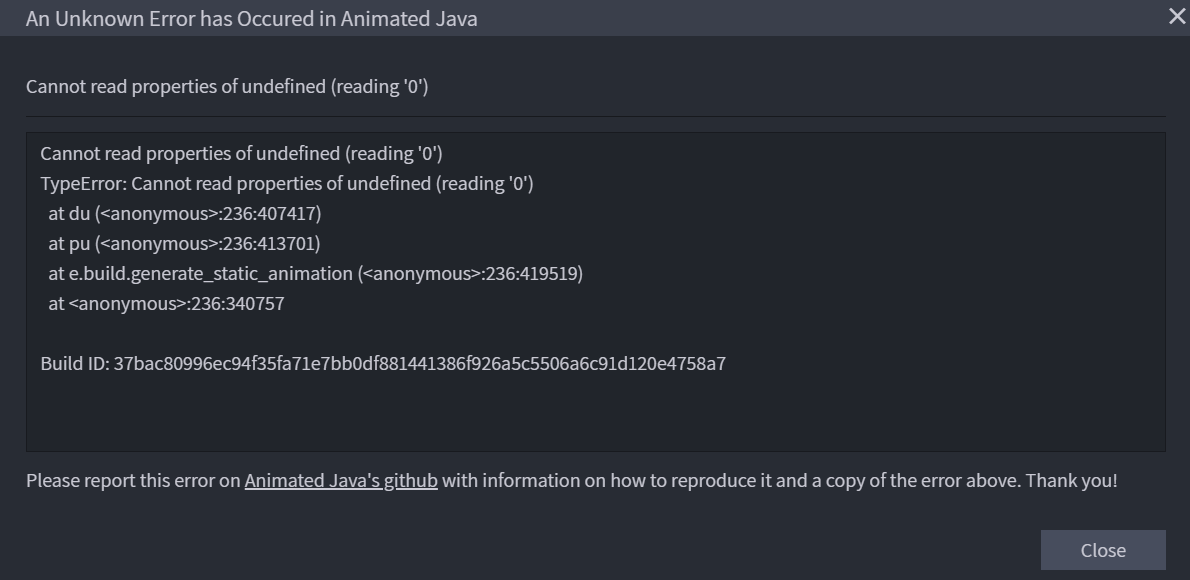The image size is (1190, 580).
Task: Click the dialog title bar
Action: pos(600,18)
